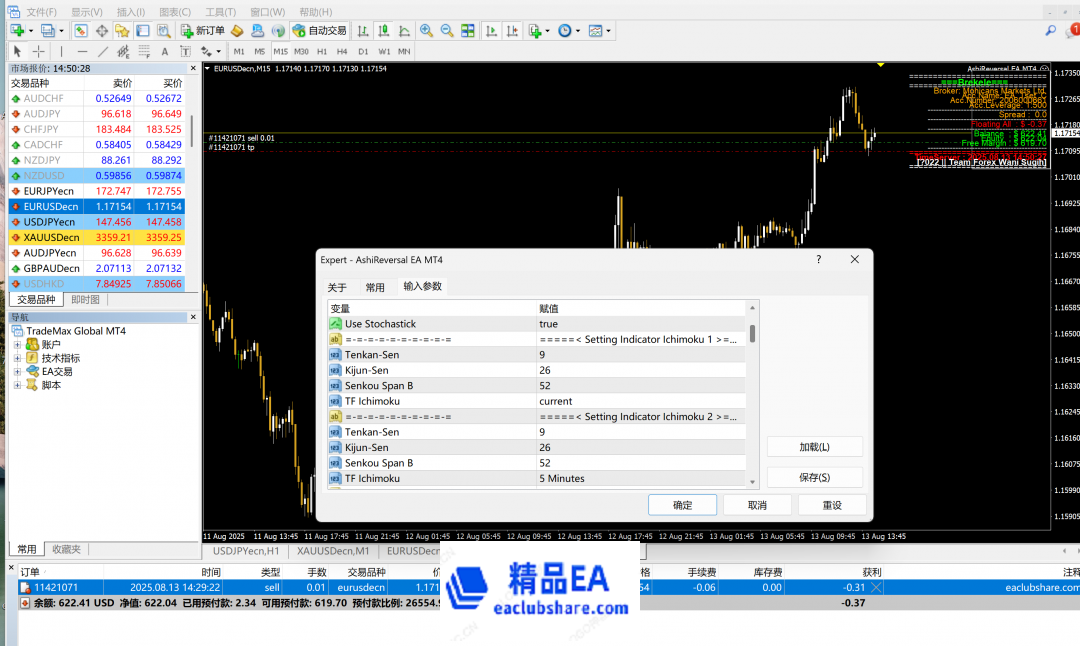
Task: Expand the 账户 accounts tree node
Action: (x=17, y=344)
